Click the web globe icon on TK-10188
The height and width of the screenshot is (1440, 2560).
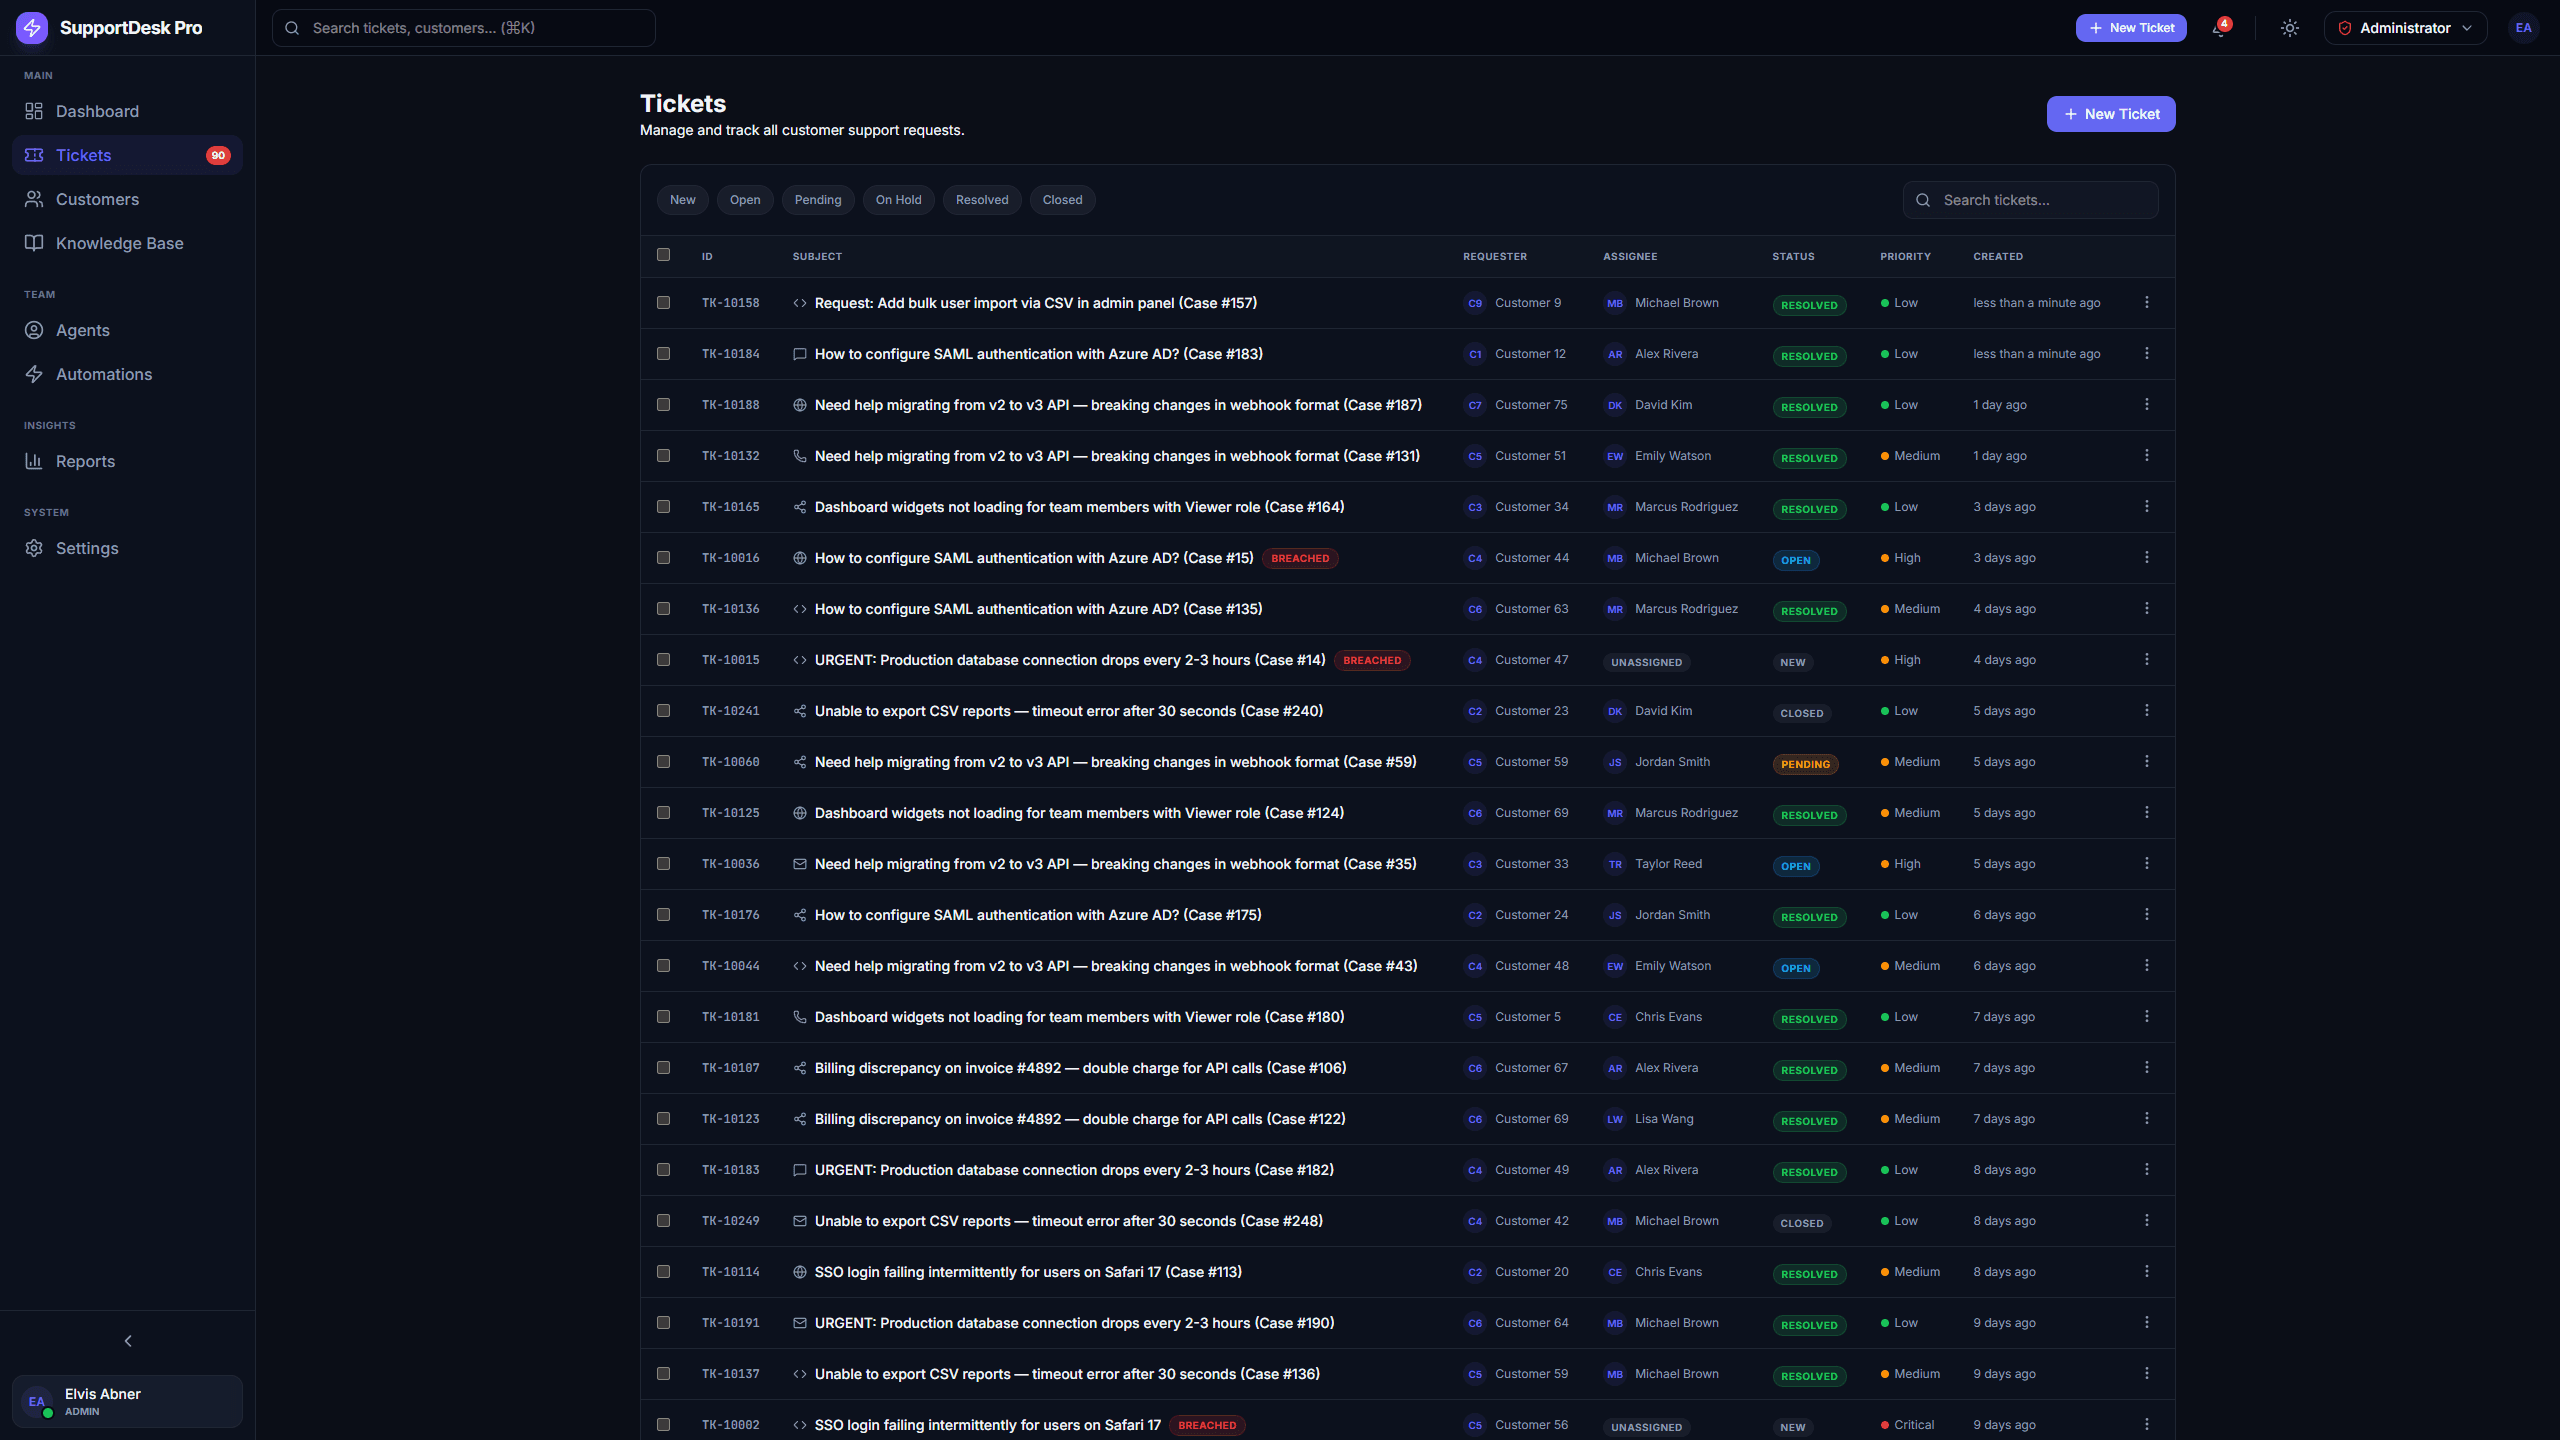(x=800, y=405)
